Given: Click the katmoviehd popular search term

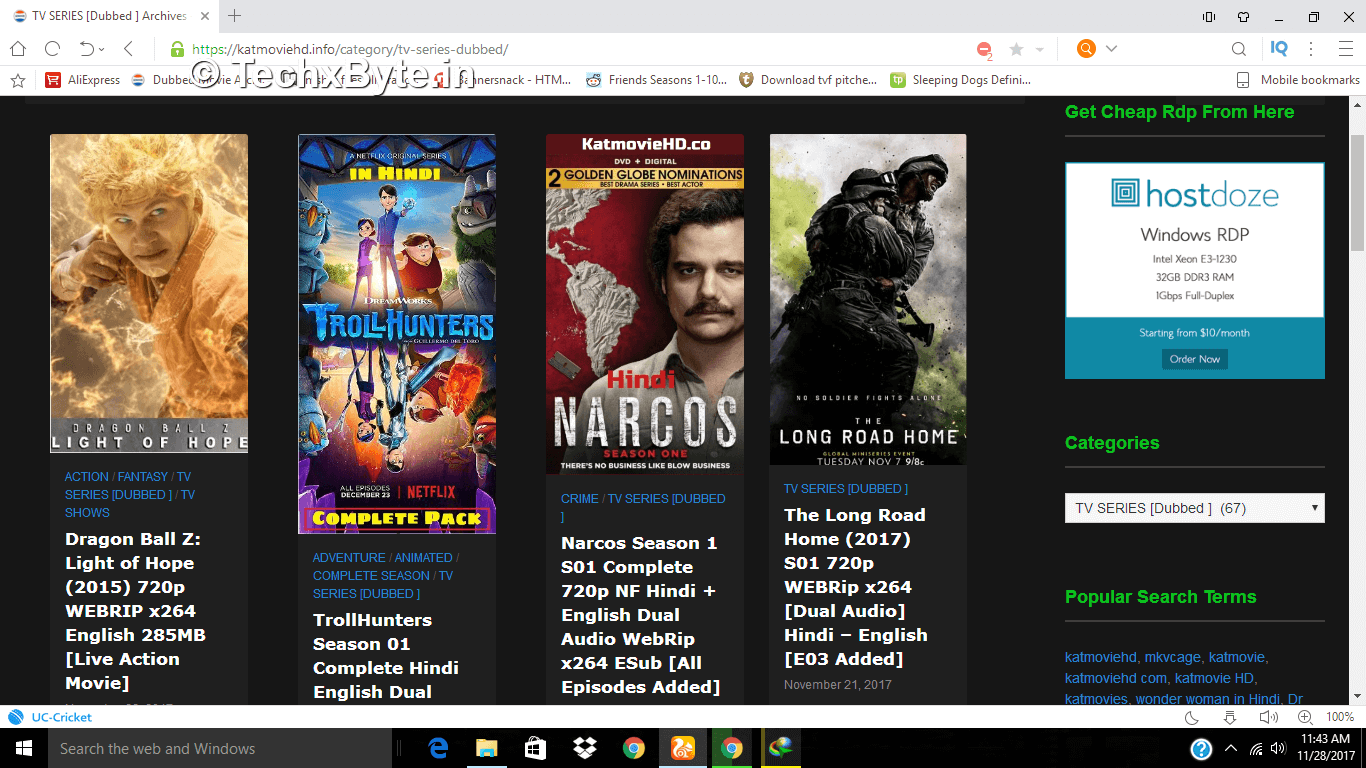Looking at the screenshot, I should (1101, 658).
